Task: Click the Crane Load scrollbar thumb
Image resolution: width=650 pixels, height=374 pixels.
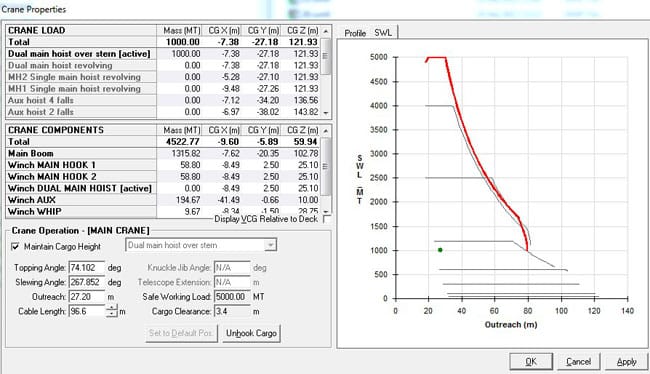Action: (326, 56)
